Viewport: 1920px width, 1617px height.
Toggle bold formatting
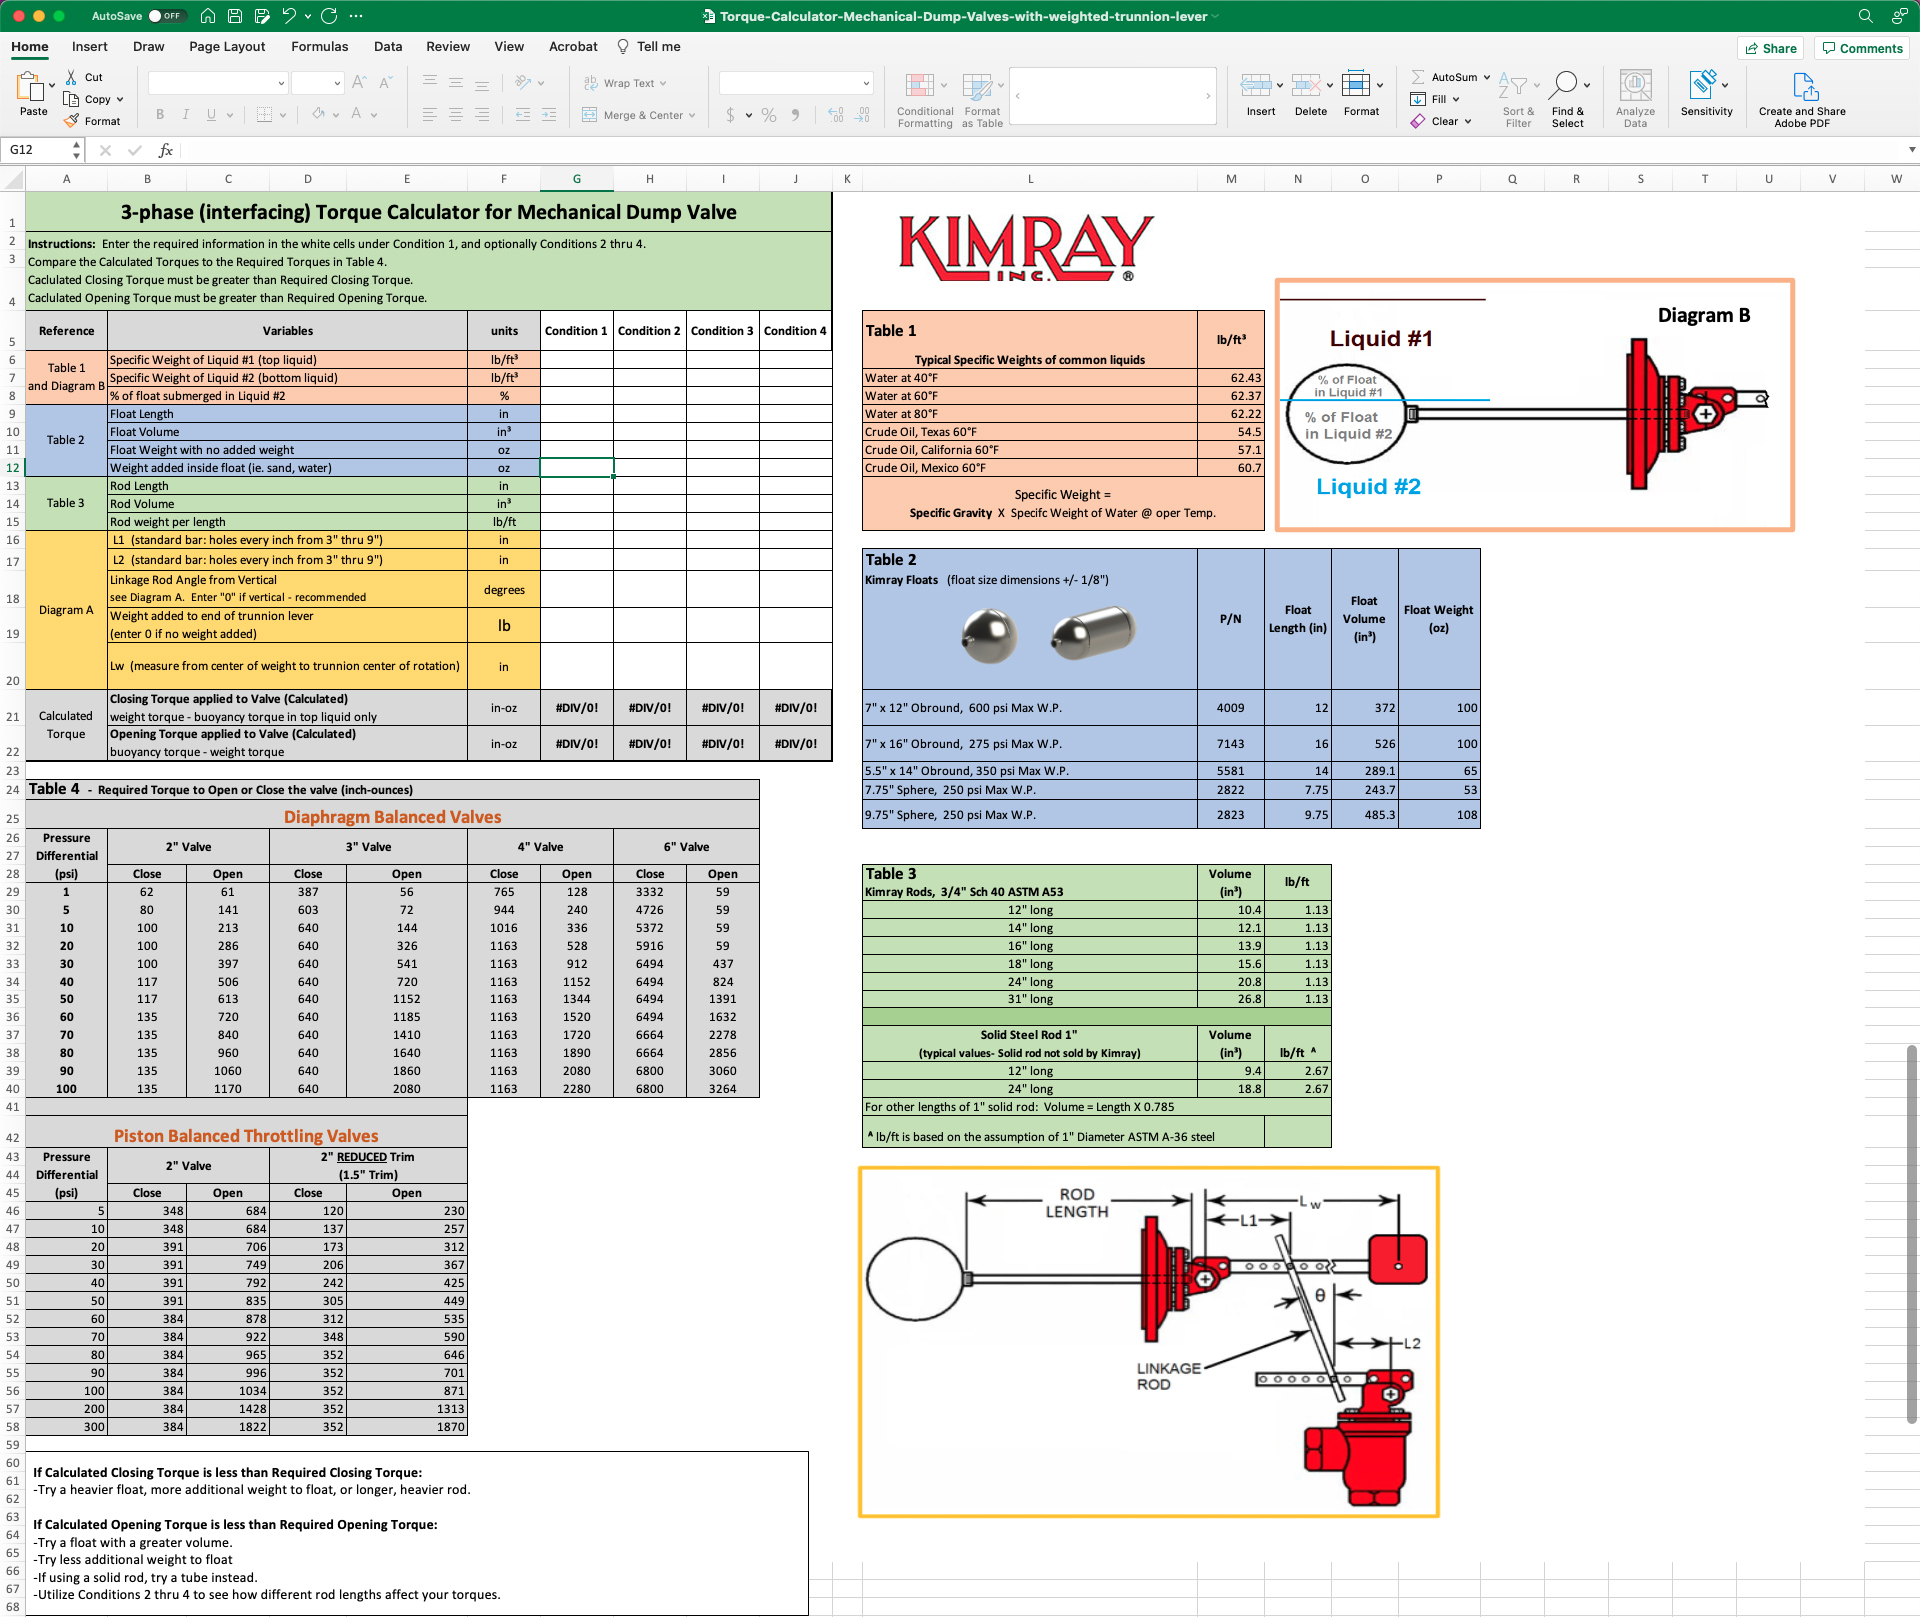point(160,114)
